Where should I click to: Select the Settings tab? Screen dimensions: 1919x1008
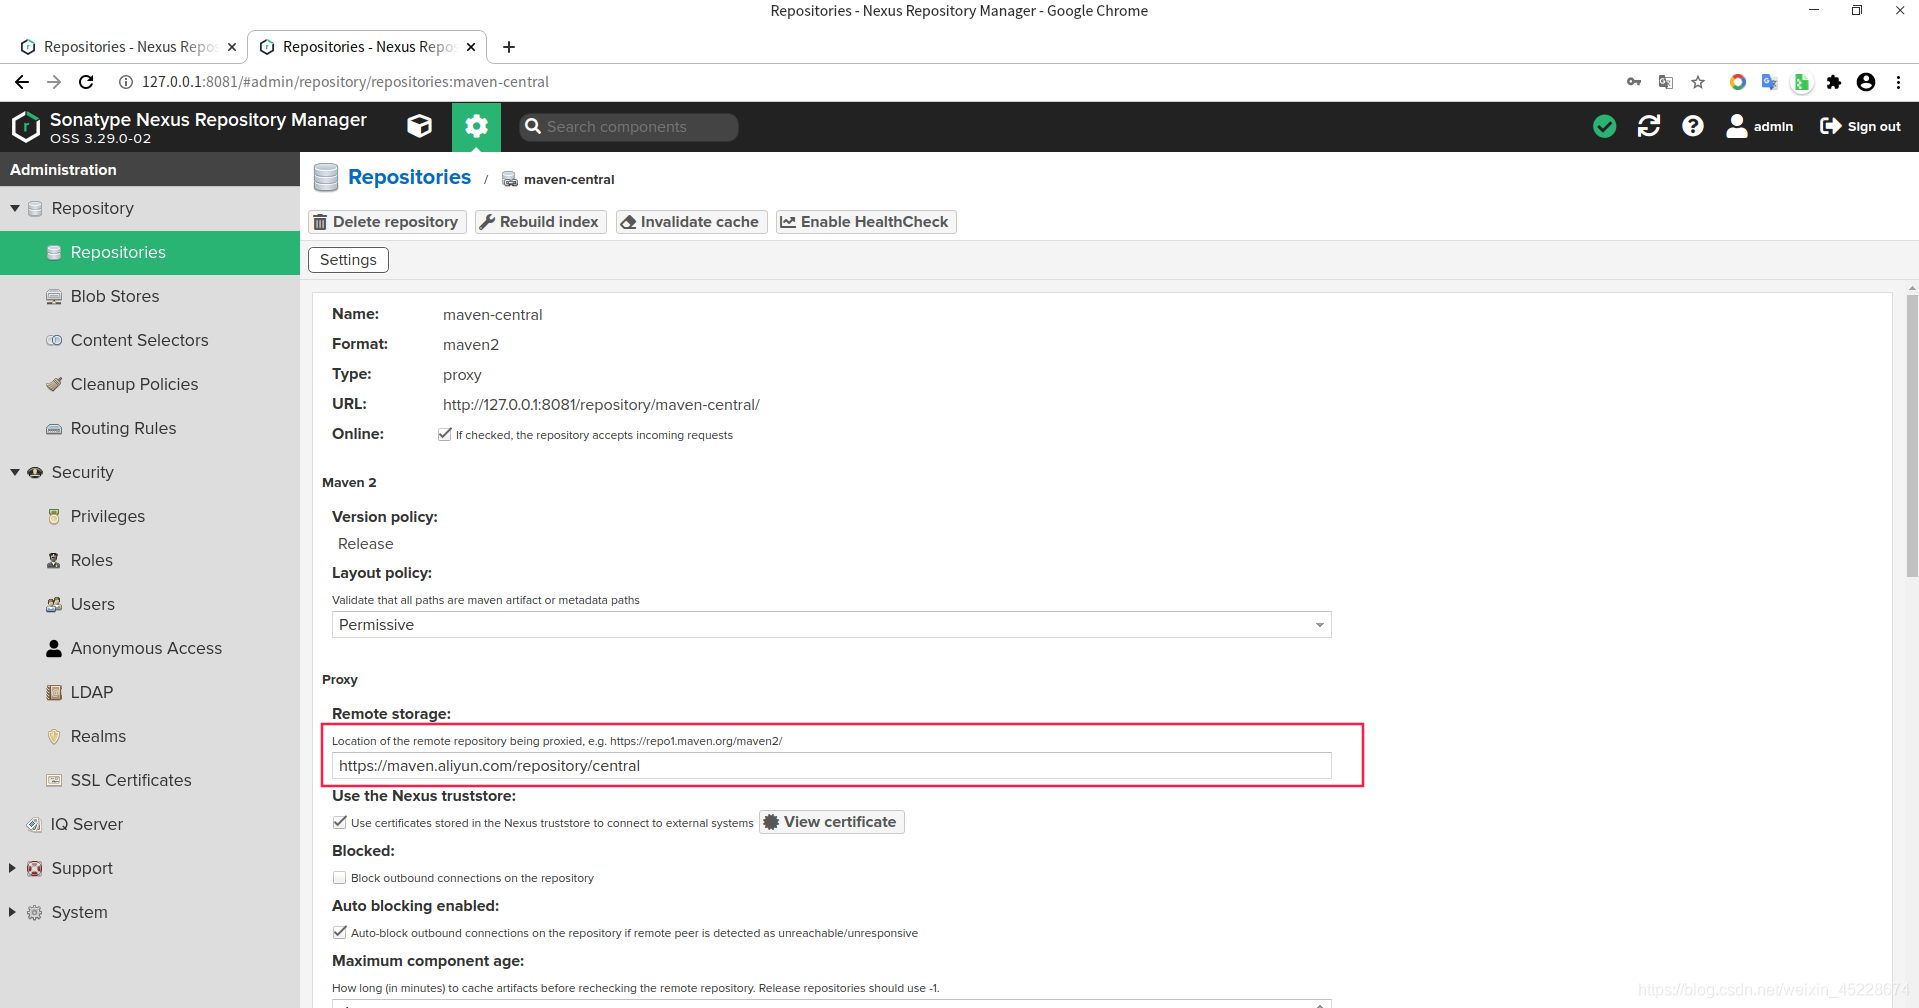click(348, 260)
